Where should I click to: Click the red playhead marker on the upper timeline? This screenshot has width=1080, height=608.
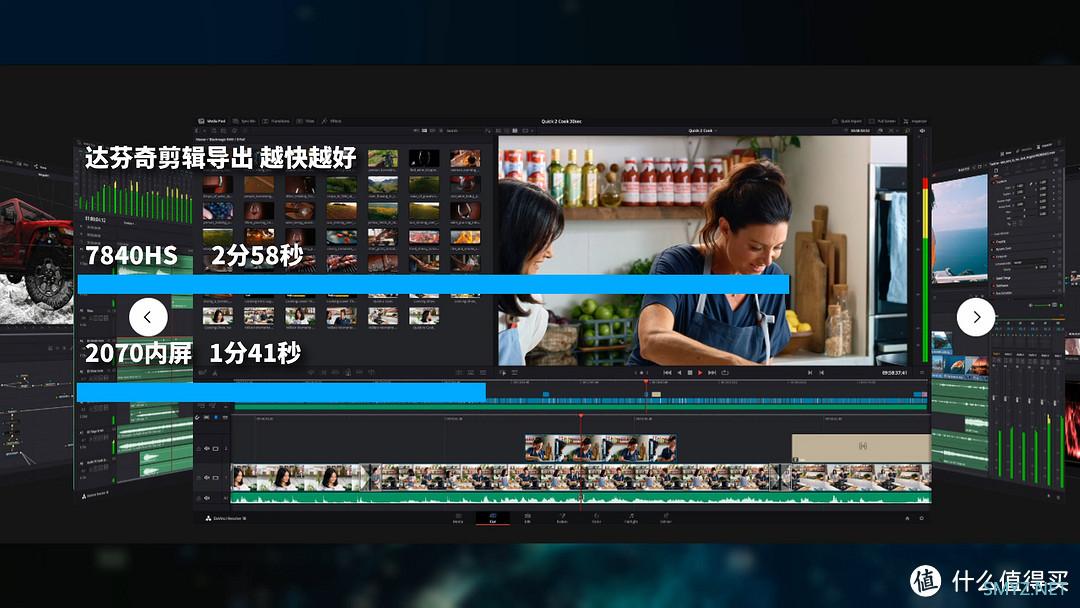(646, 381)
